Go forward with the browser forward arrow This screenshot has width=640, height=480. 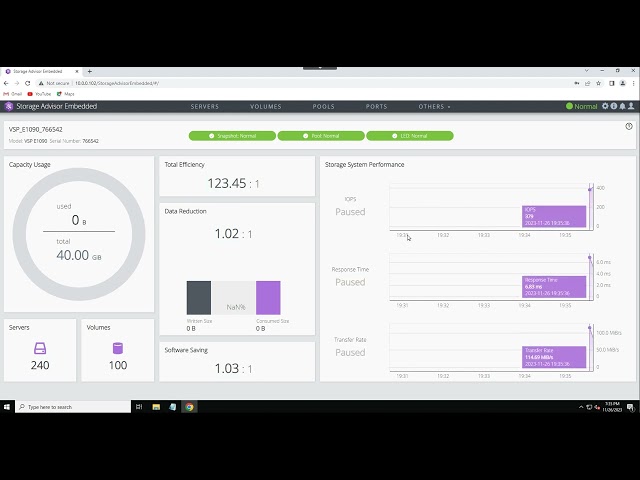point(17,83)
